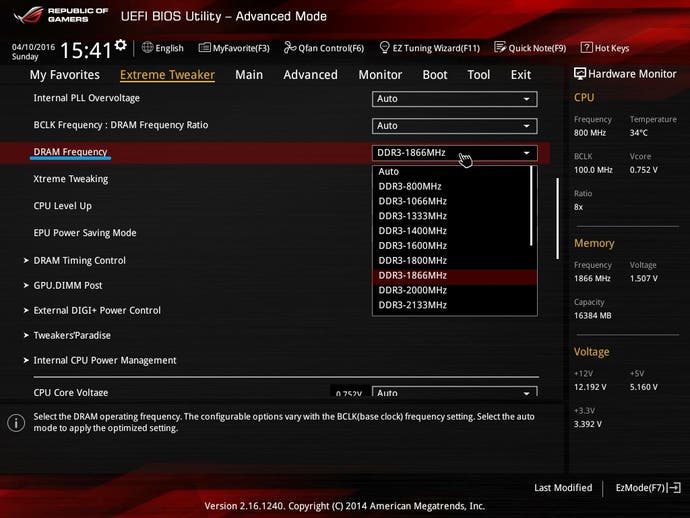The height and width of the screenshot is (518, 690).
Task: Open the clock settings gear icon
Action: (121, 44)
